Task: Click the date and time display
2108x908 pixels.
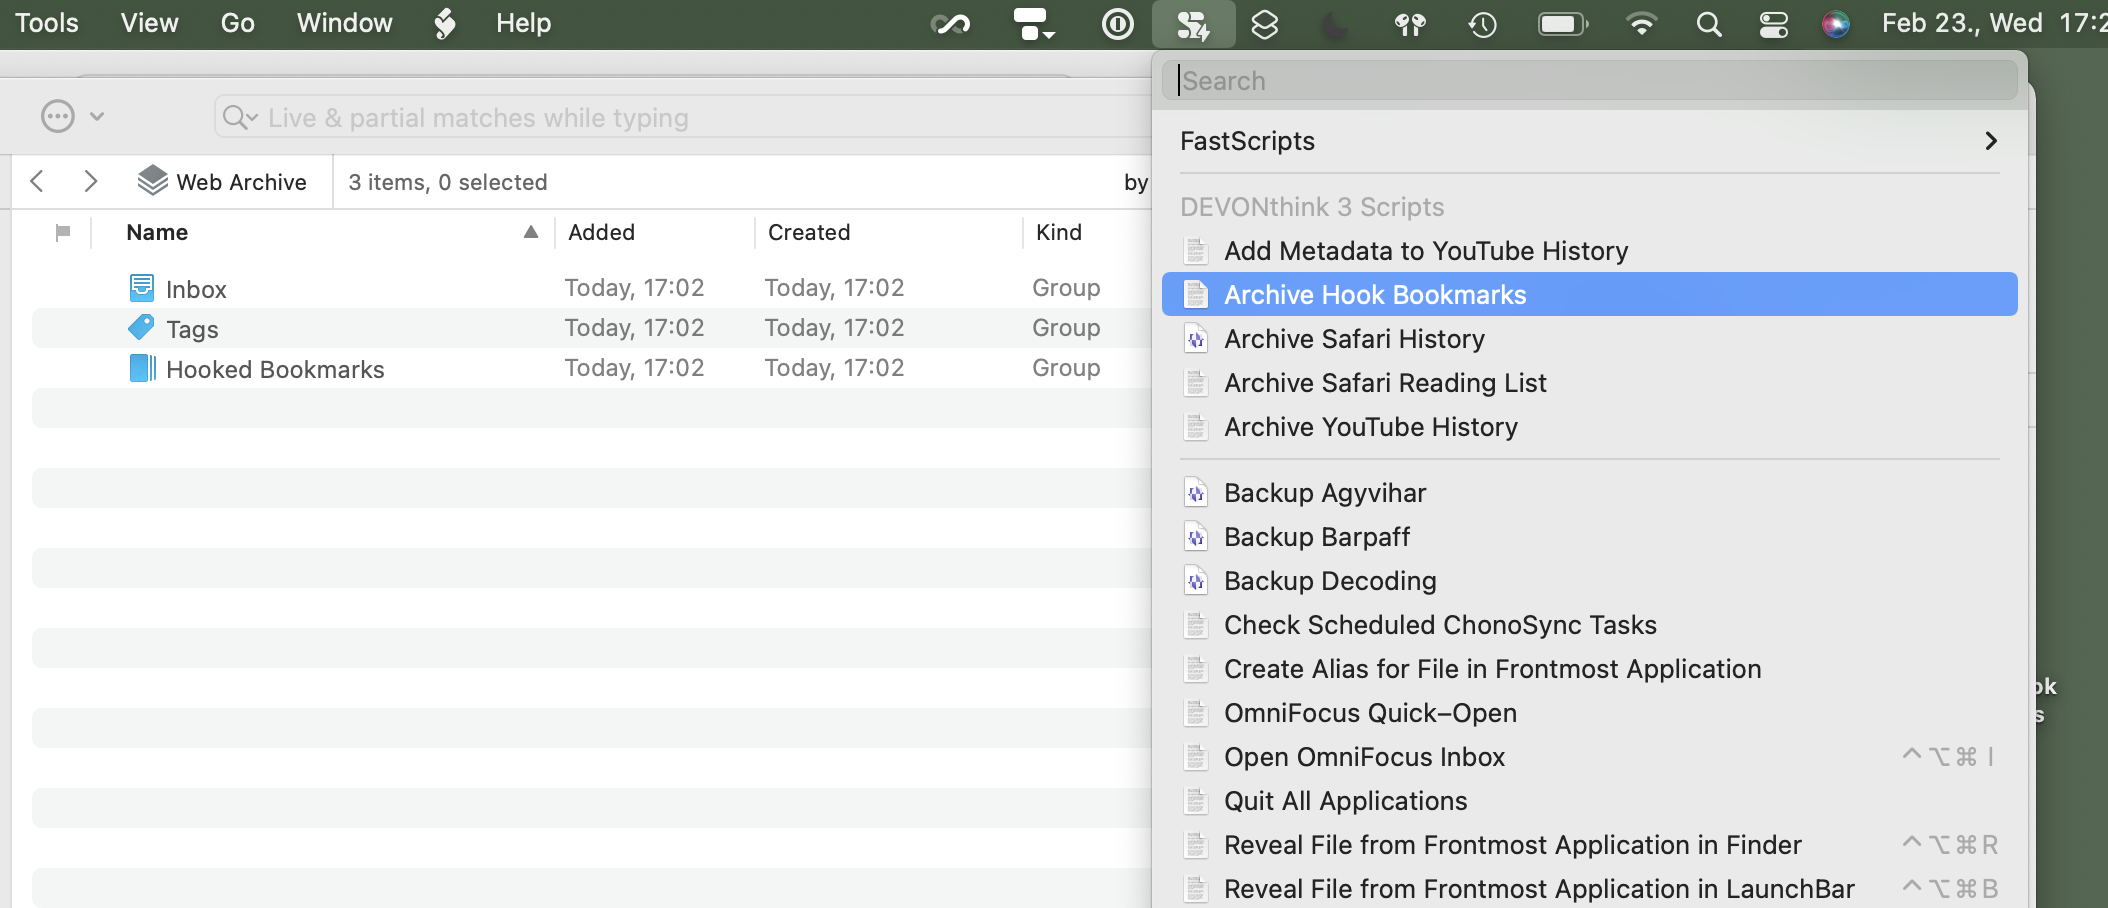Action: (1993, 23)
